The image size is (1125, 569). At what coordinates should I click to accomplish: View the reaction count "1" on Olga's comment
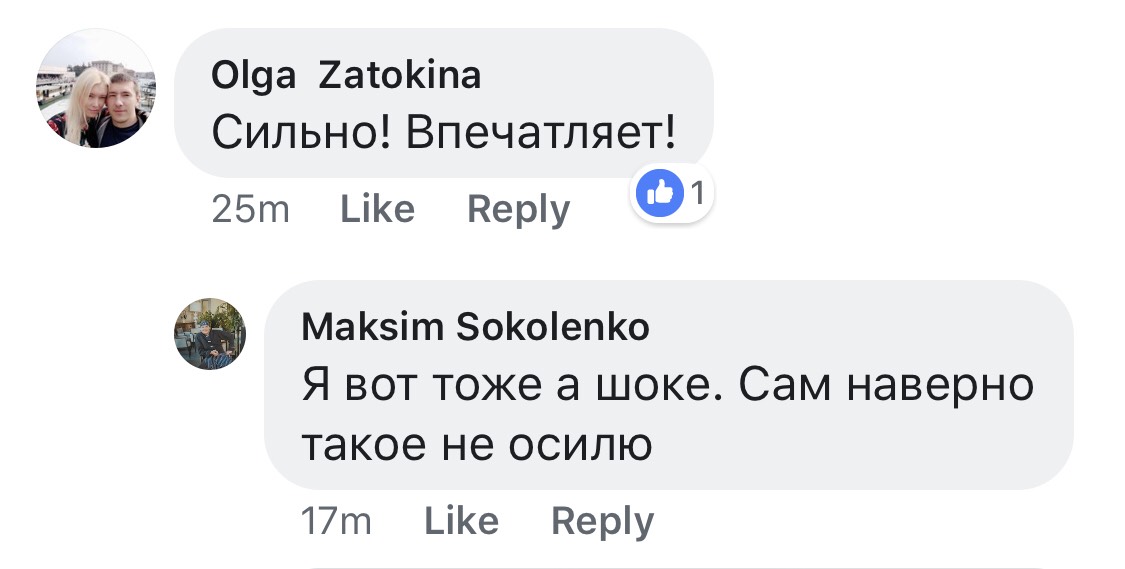[x=697, y=194]
